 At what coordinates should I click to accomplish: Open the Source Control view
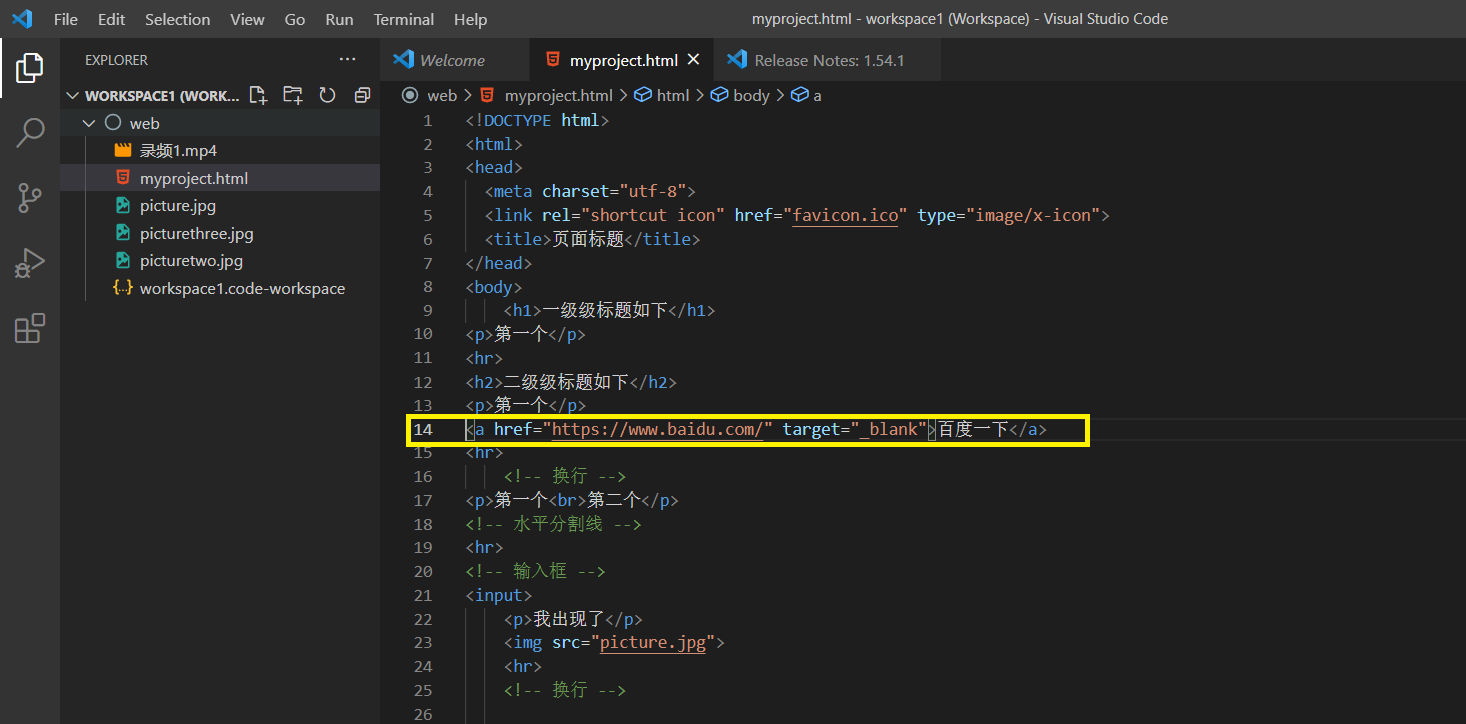point(30,198)
